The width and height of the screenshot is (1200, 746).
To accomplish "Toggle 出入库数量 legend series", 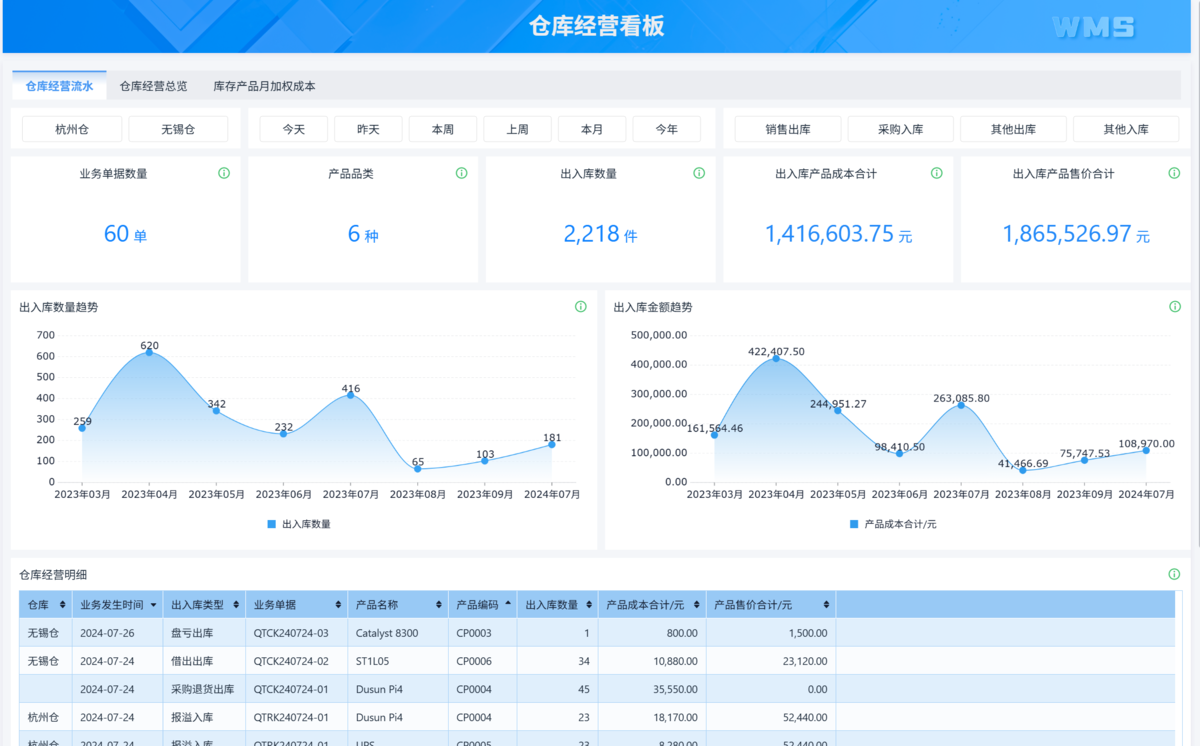I will (x=298, y=524).
